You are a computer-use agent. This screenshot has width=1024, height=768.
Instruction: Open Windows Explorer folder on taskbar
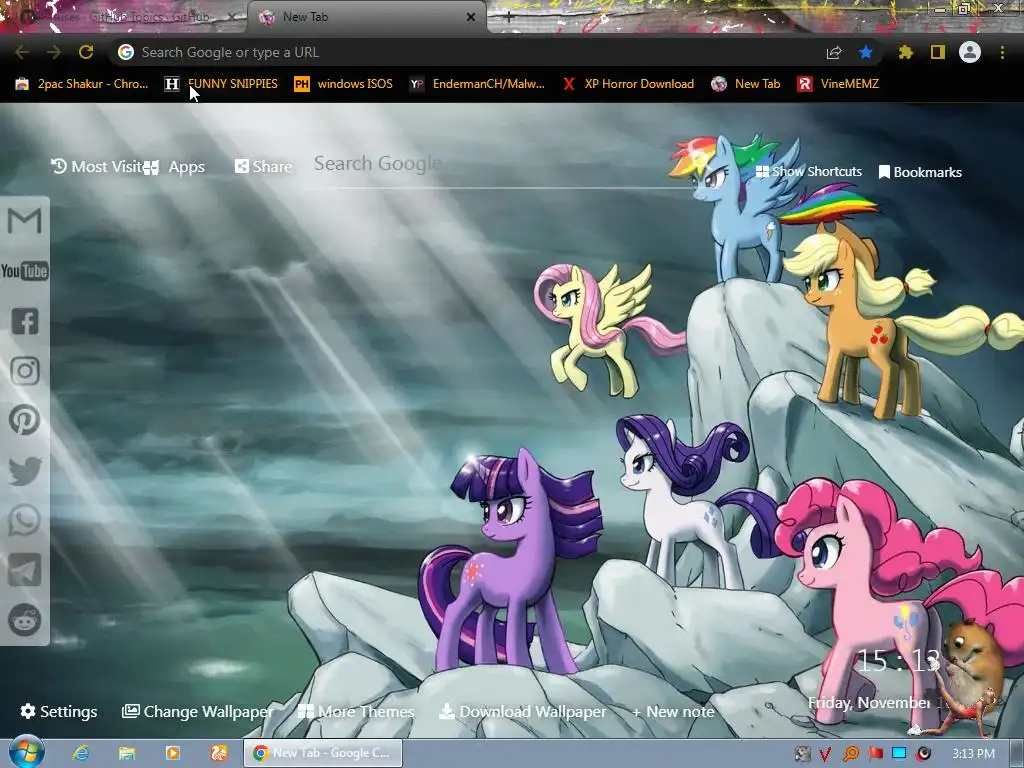[127, 753]
